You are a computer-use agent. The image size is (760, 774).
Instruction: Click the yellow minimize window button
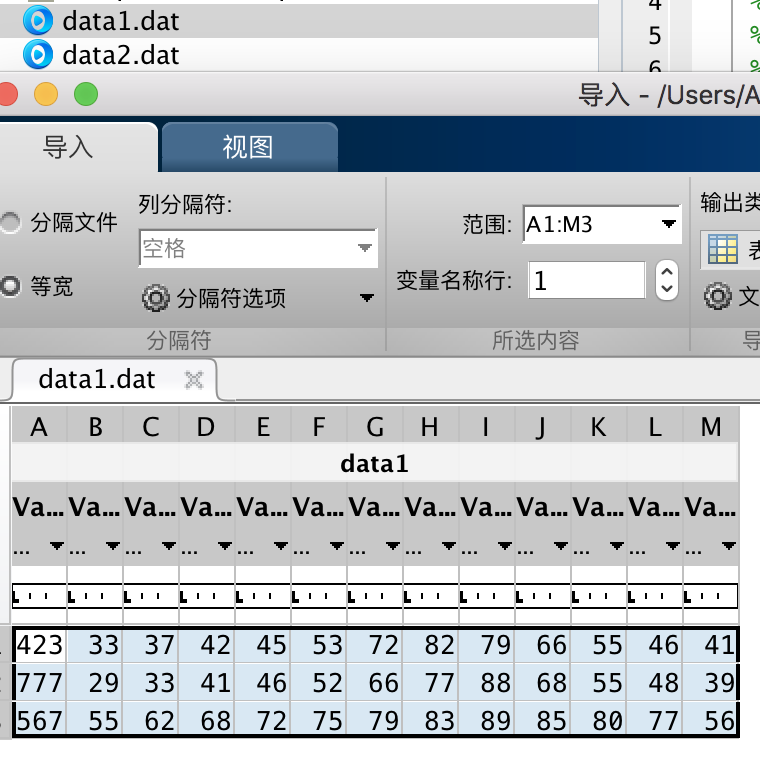point(46,94)
